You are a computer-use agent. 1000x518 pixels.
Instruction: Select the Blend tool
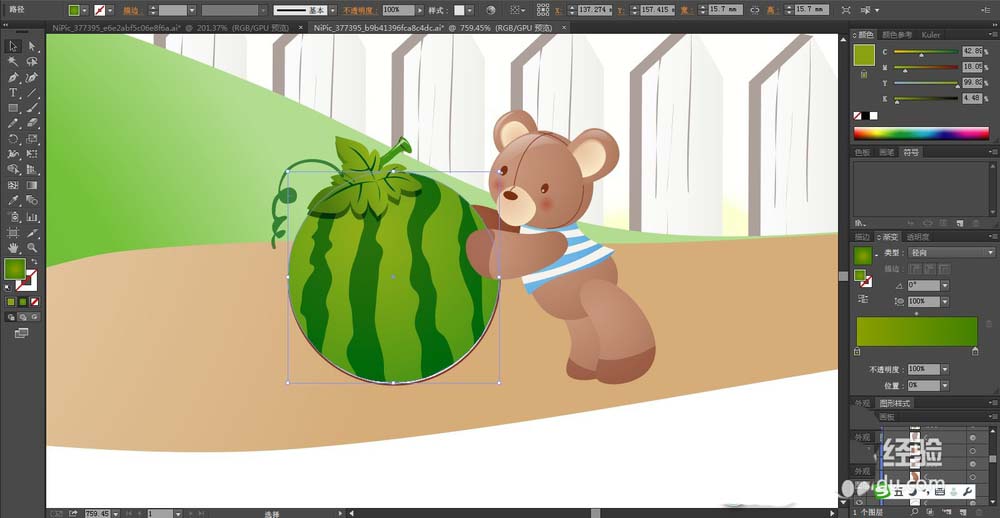[x=32, y=201]
